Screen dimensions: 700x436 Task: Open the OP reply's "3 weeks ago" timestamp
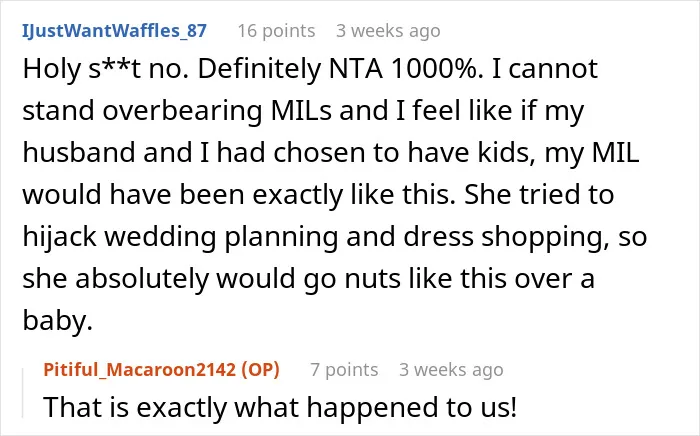[x=451, y=370]
